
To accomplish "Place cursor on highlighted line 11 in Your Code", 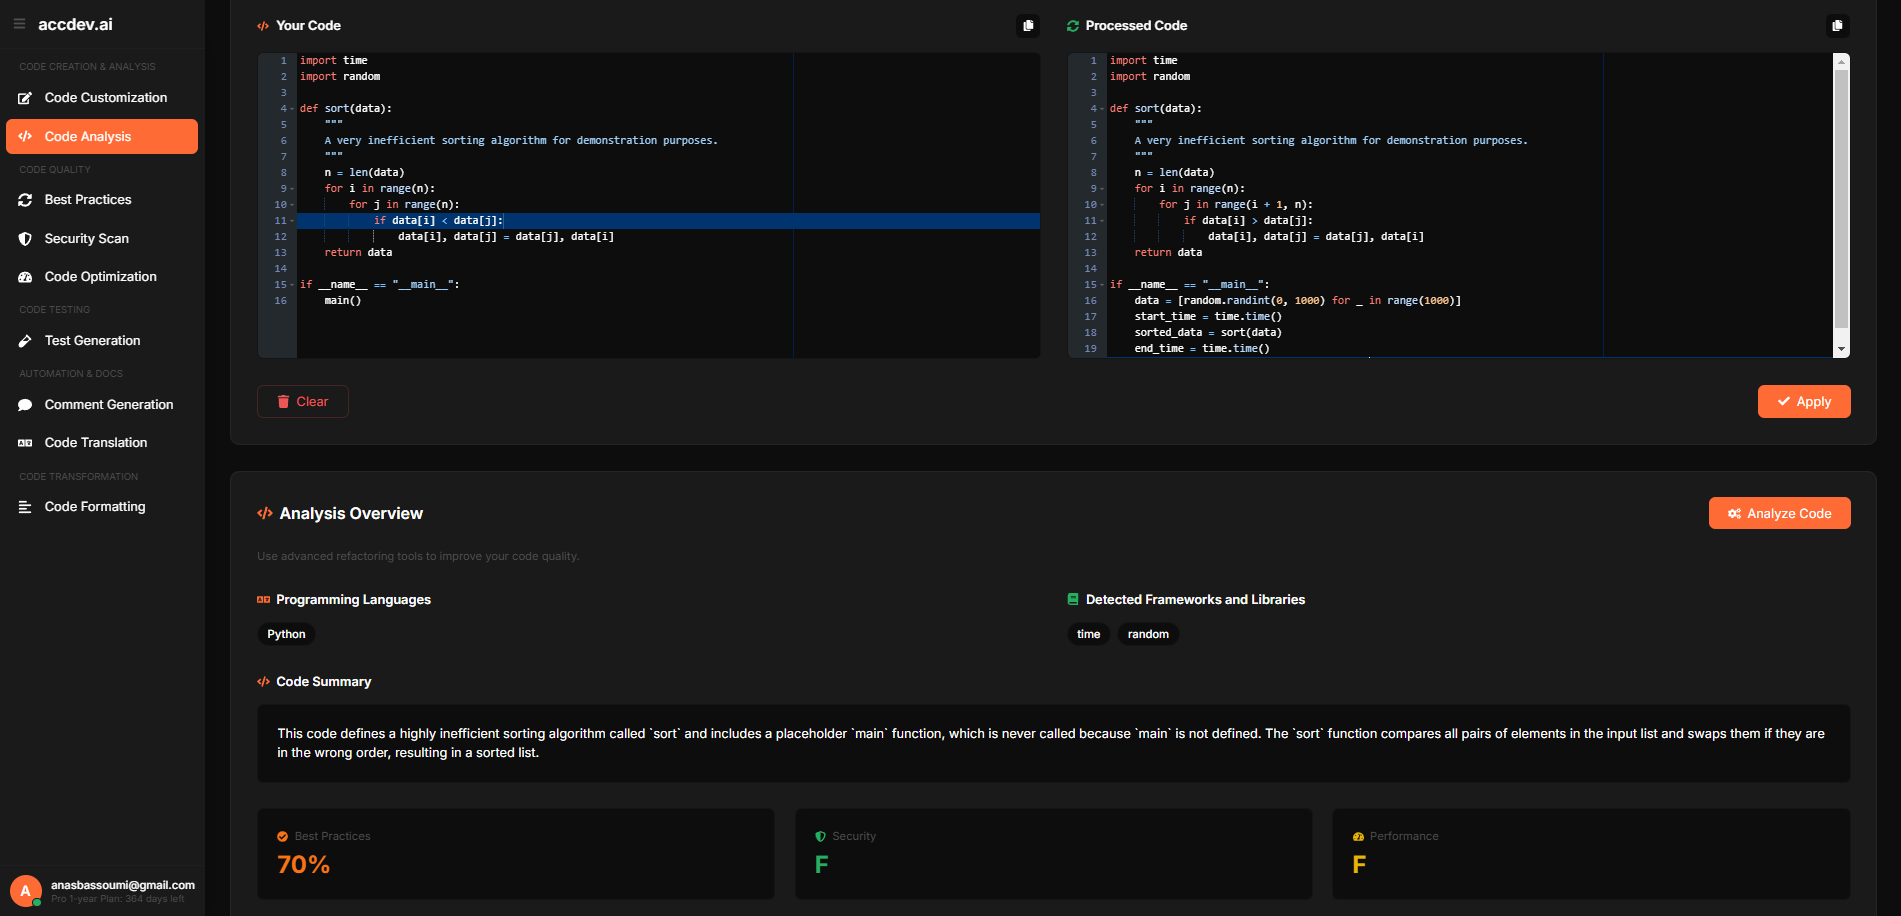I will pyautogui.click(x=668, y=221).
